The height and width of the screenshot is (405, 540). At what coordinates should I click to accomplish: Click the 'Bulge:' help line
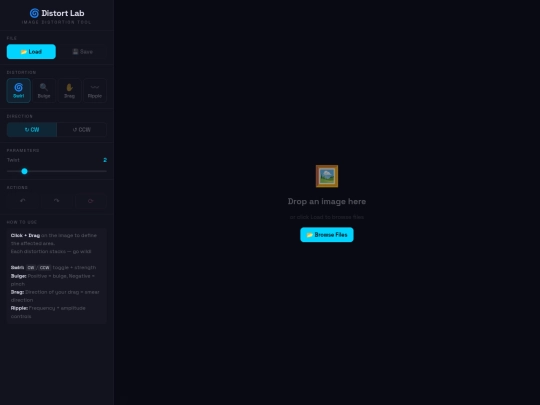53,280
